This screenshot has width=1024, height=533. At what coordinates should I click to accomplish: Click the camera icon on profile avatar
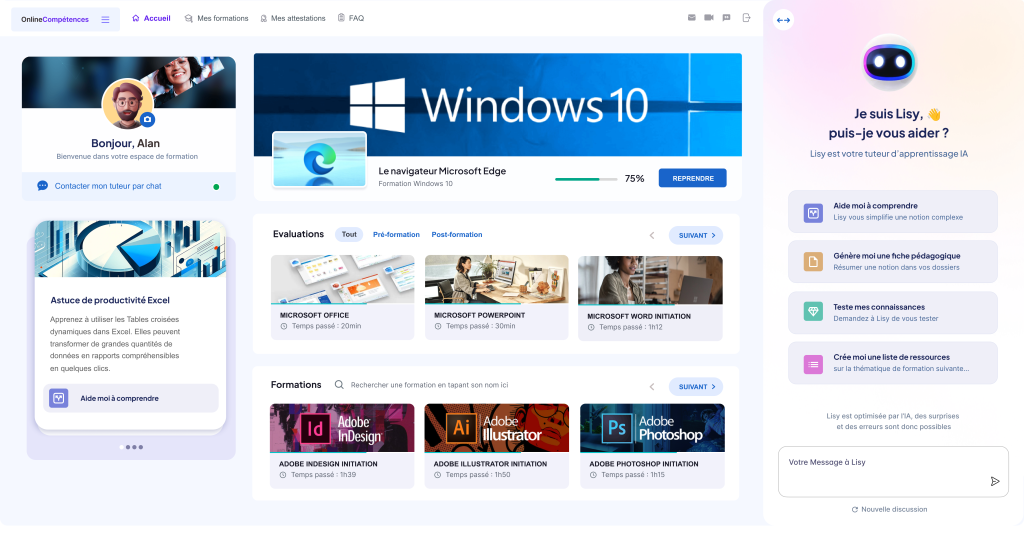tap(148, 120)
